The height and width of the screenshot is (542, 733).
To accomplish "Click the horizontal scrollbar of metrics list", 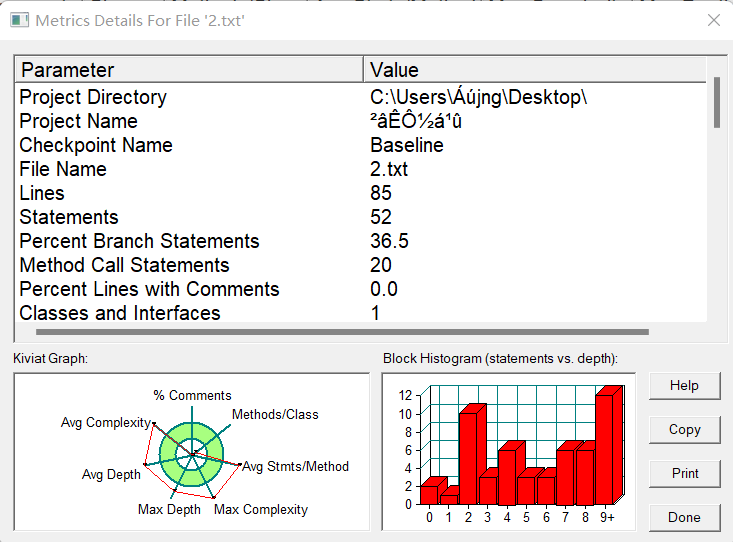I will click(x=342, y=332).
